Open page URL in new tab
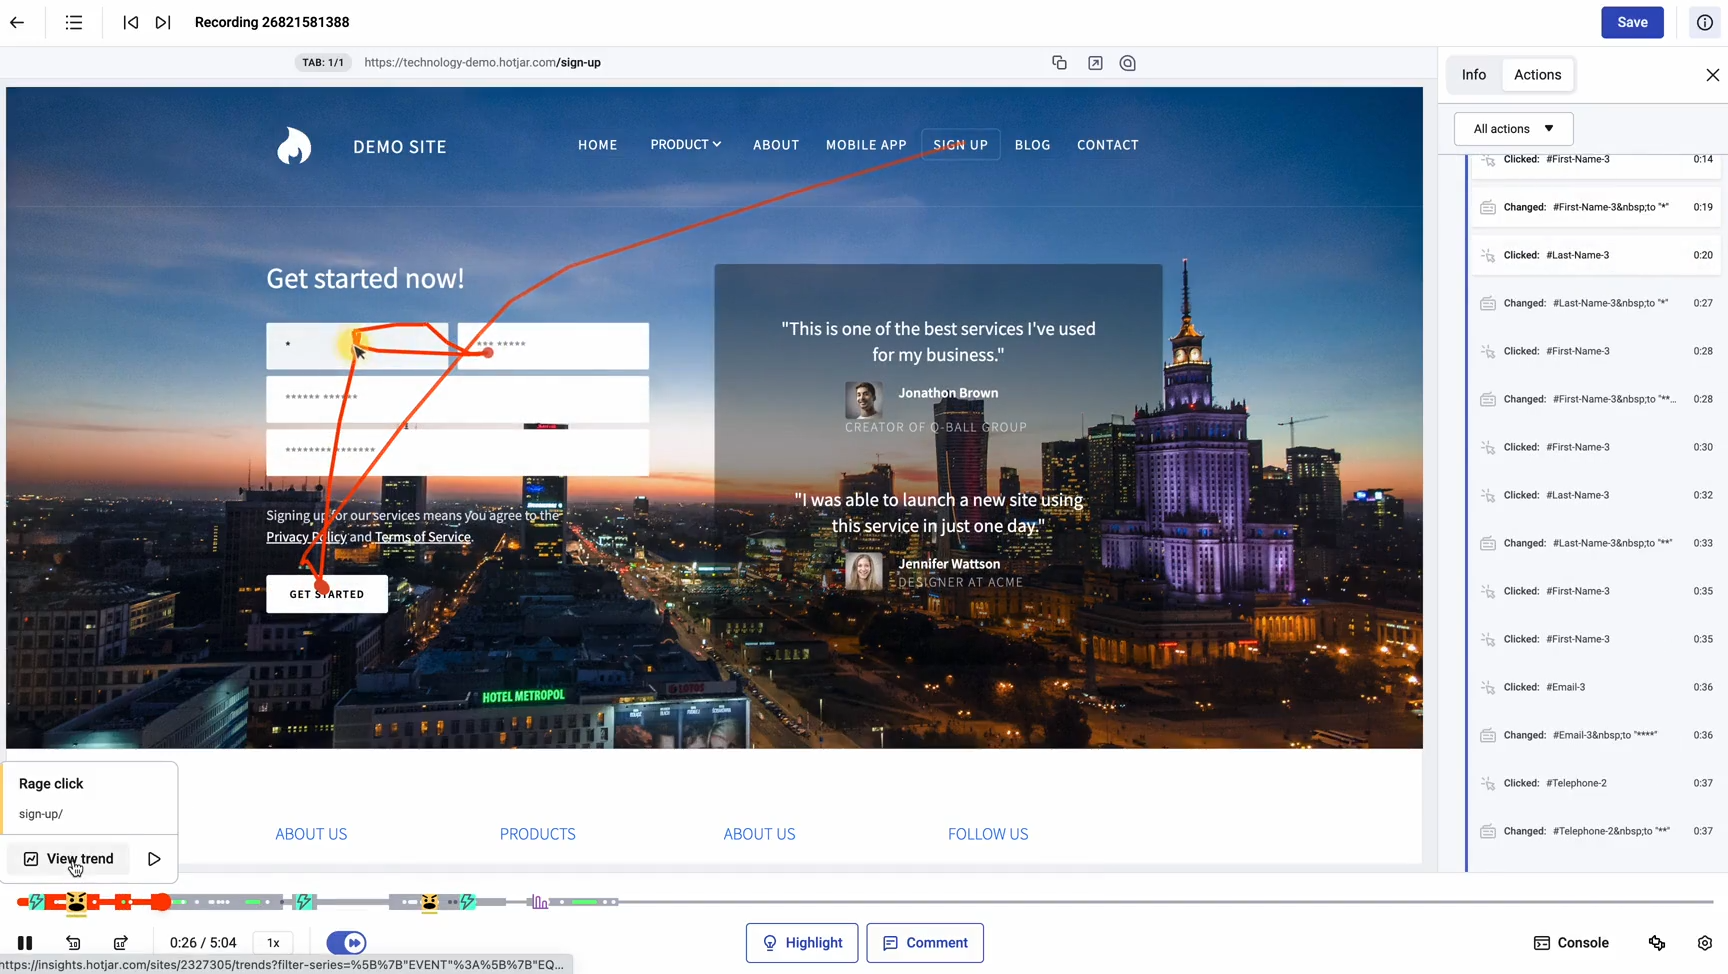 point(1095,63)
